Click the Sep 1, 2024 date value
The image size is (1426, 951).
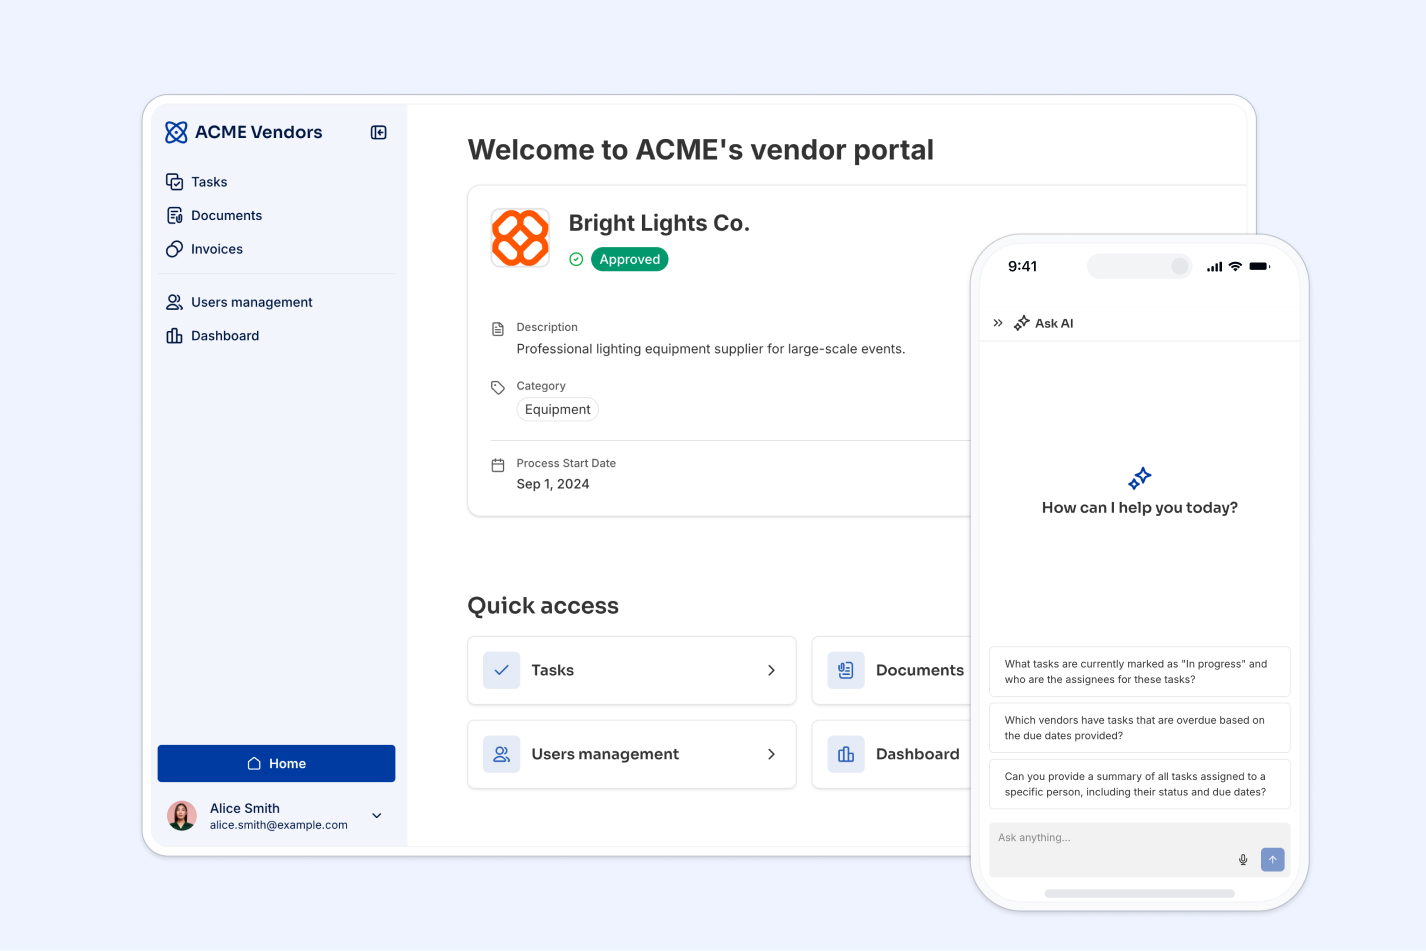pos(553,484)
